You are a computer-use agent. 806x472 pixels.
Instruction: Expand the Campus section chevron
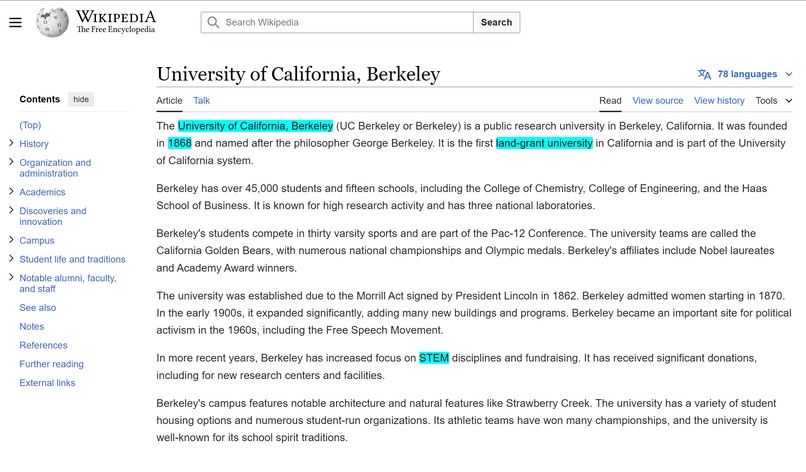coord(11,240)
